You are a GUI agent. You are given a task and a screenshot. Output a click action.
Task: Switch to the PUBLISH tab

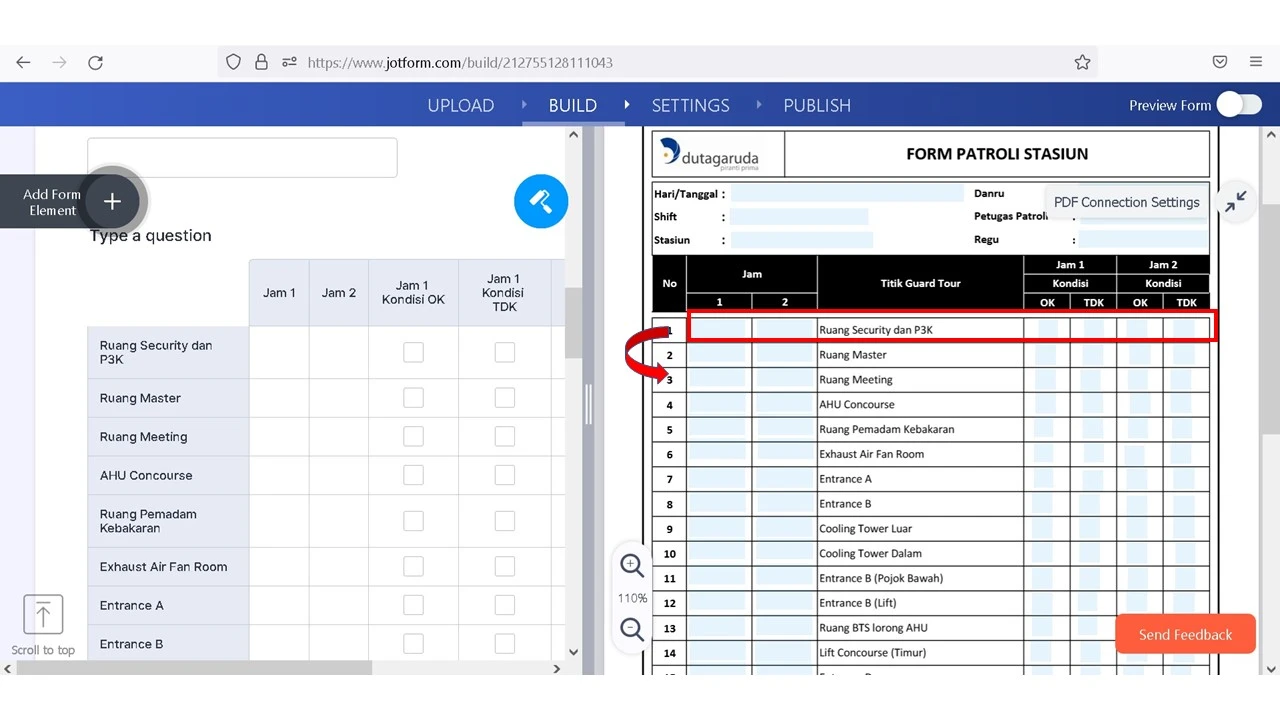(817, 104)
